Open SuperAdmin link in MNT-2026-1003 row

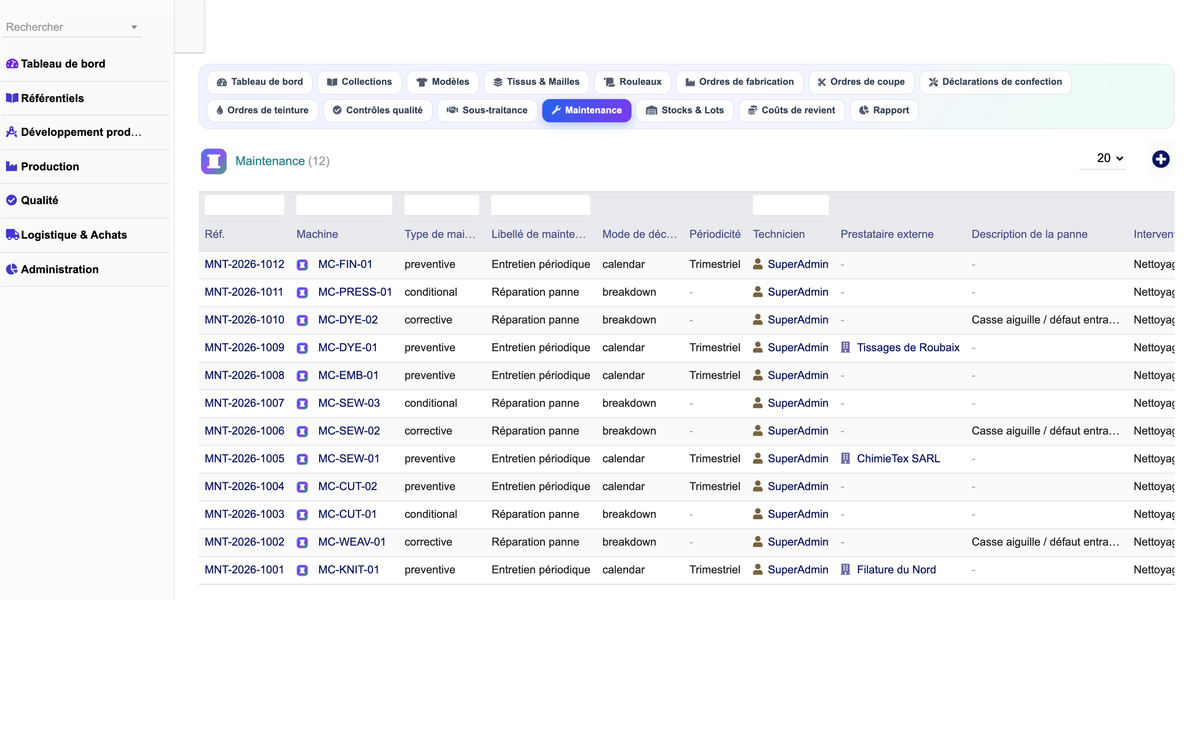point(798,515)
